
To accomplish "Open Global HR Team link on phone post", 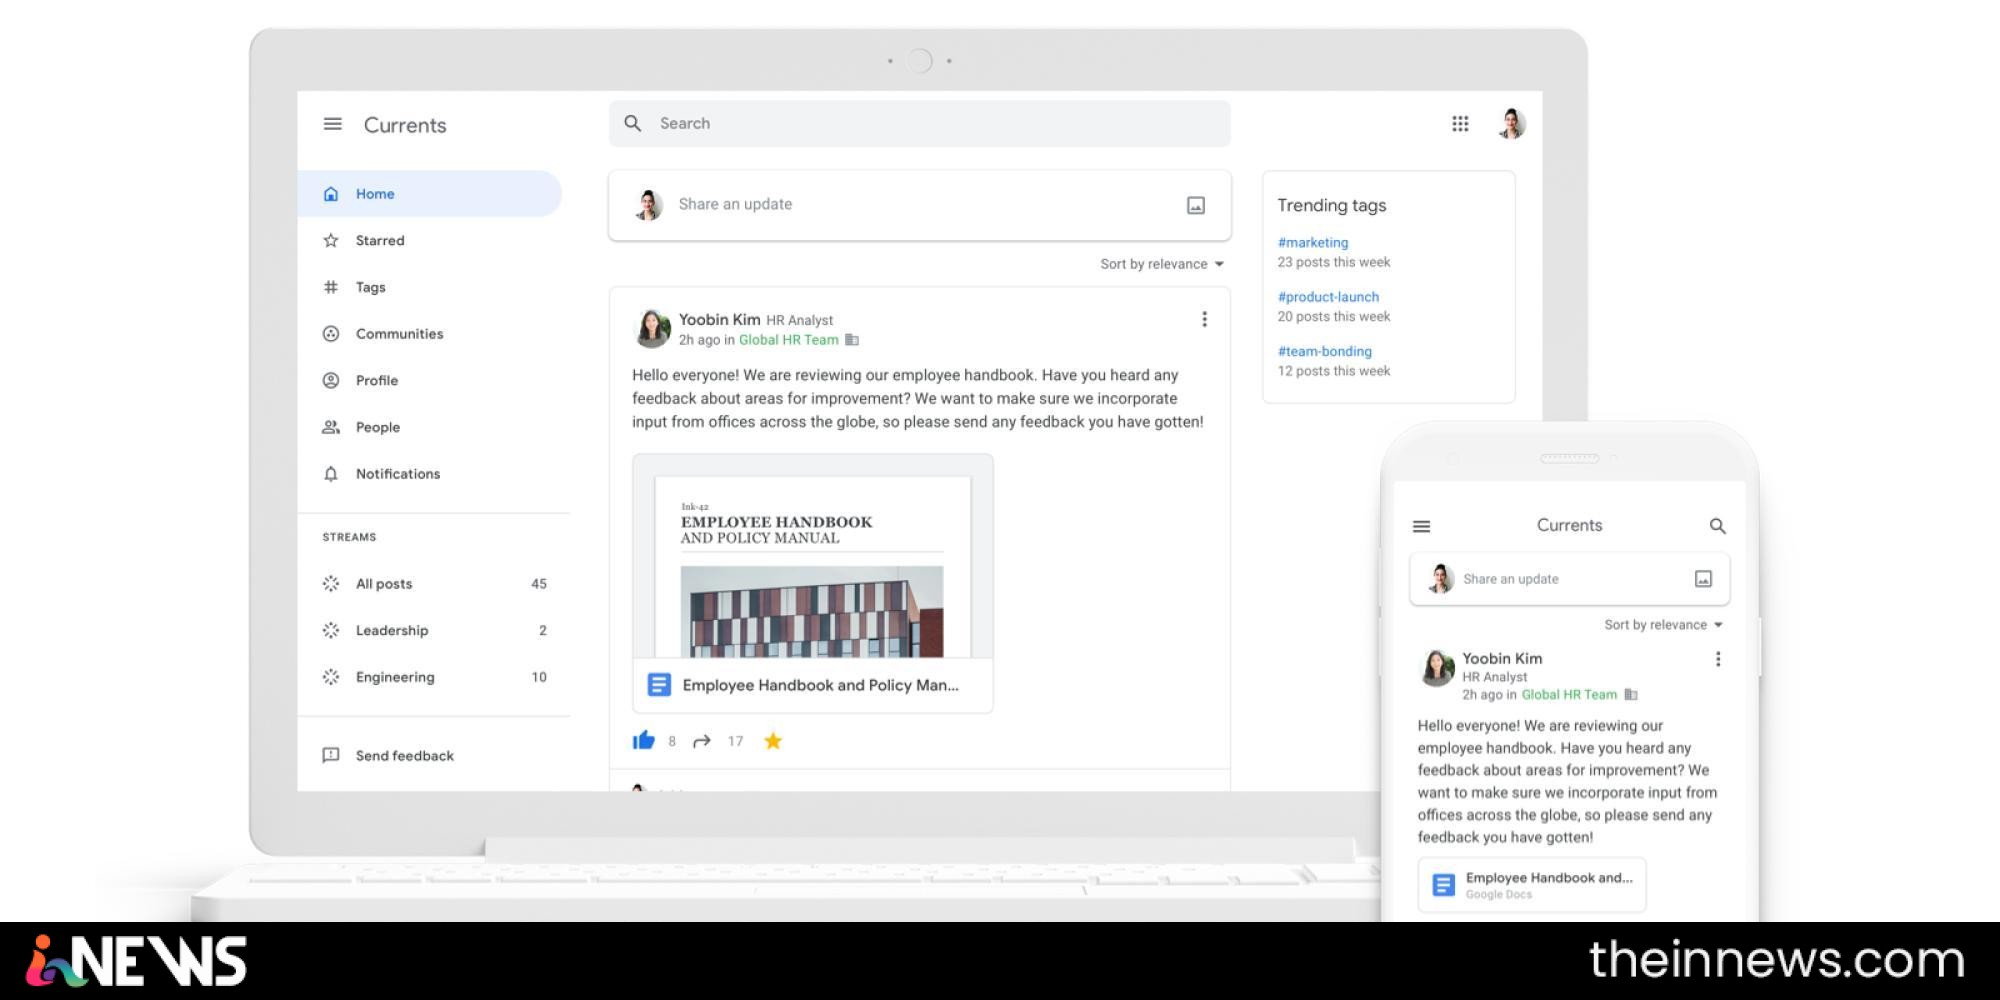I will [1569, 695].
